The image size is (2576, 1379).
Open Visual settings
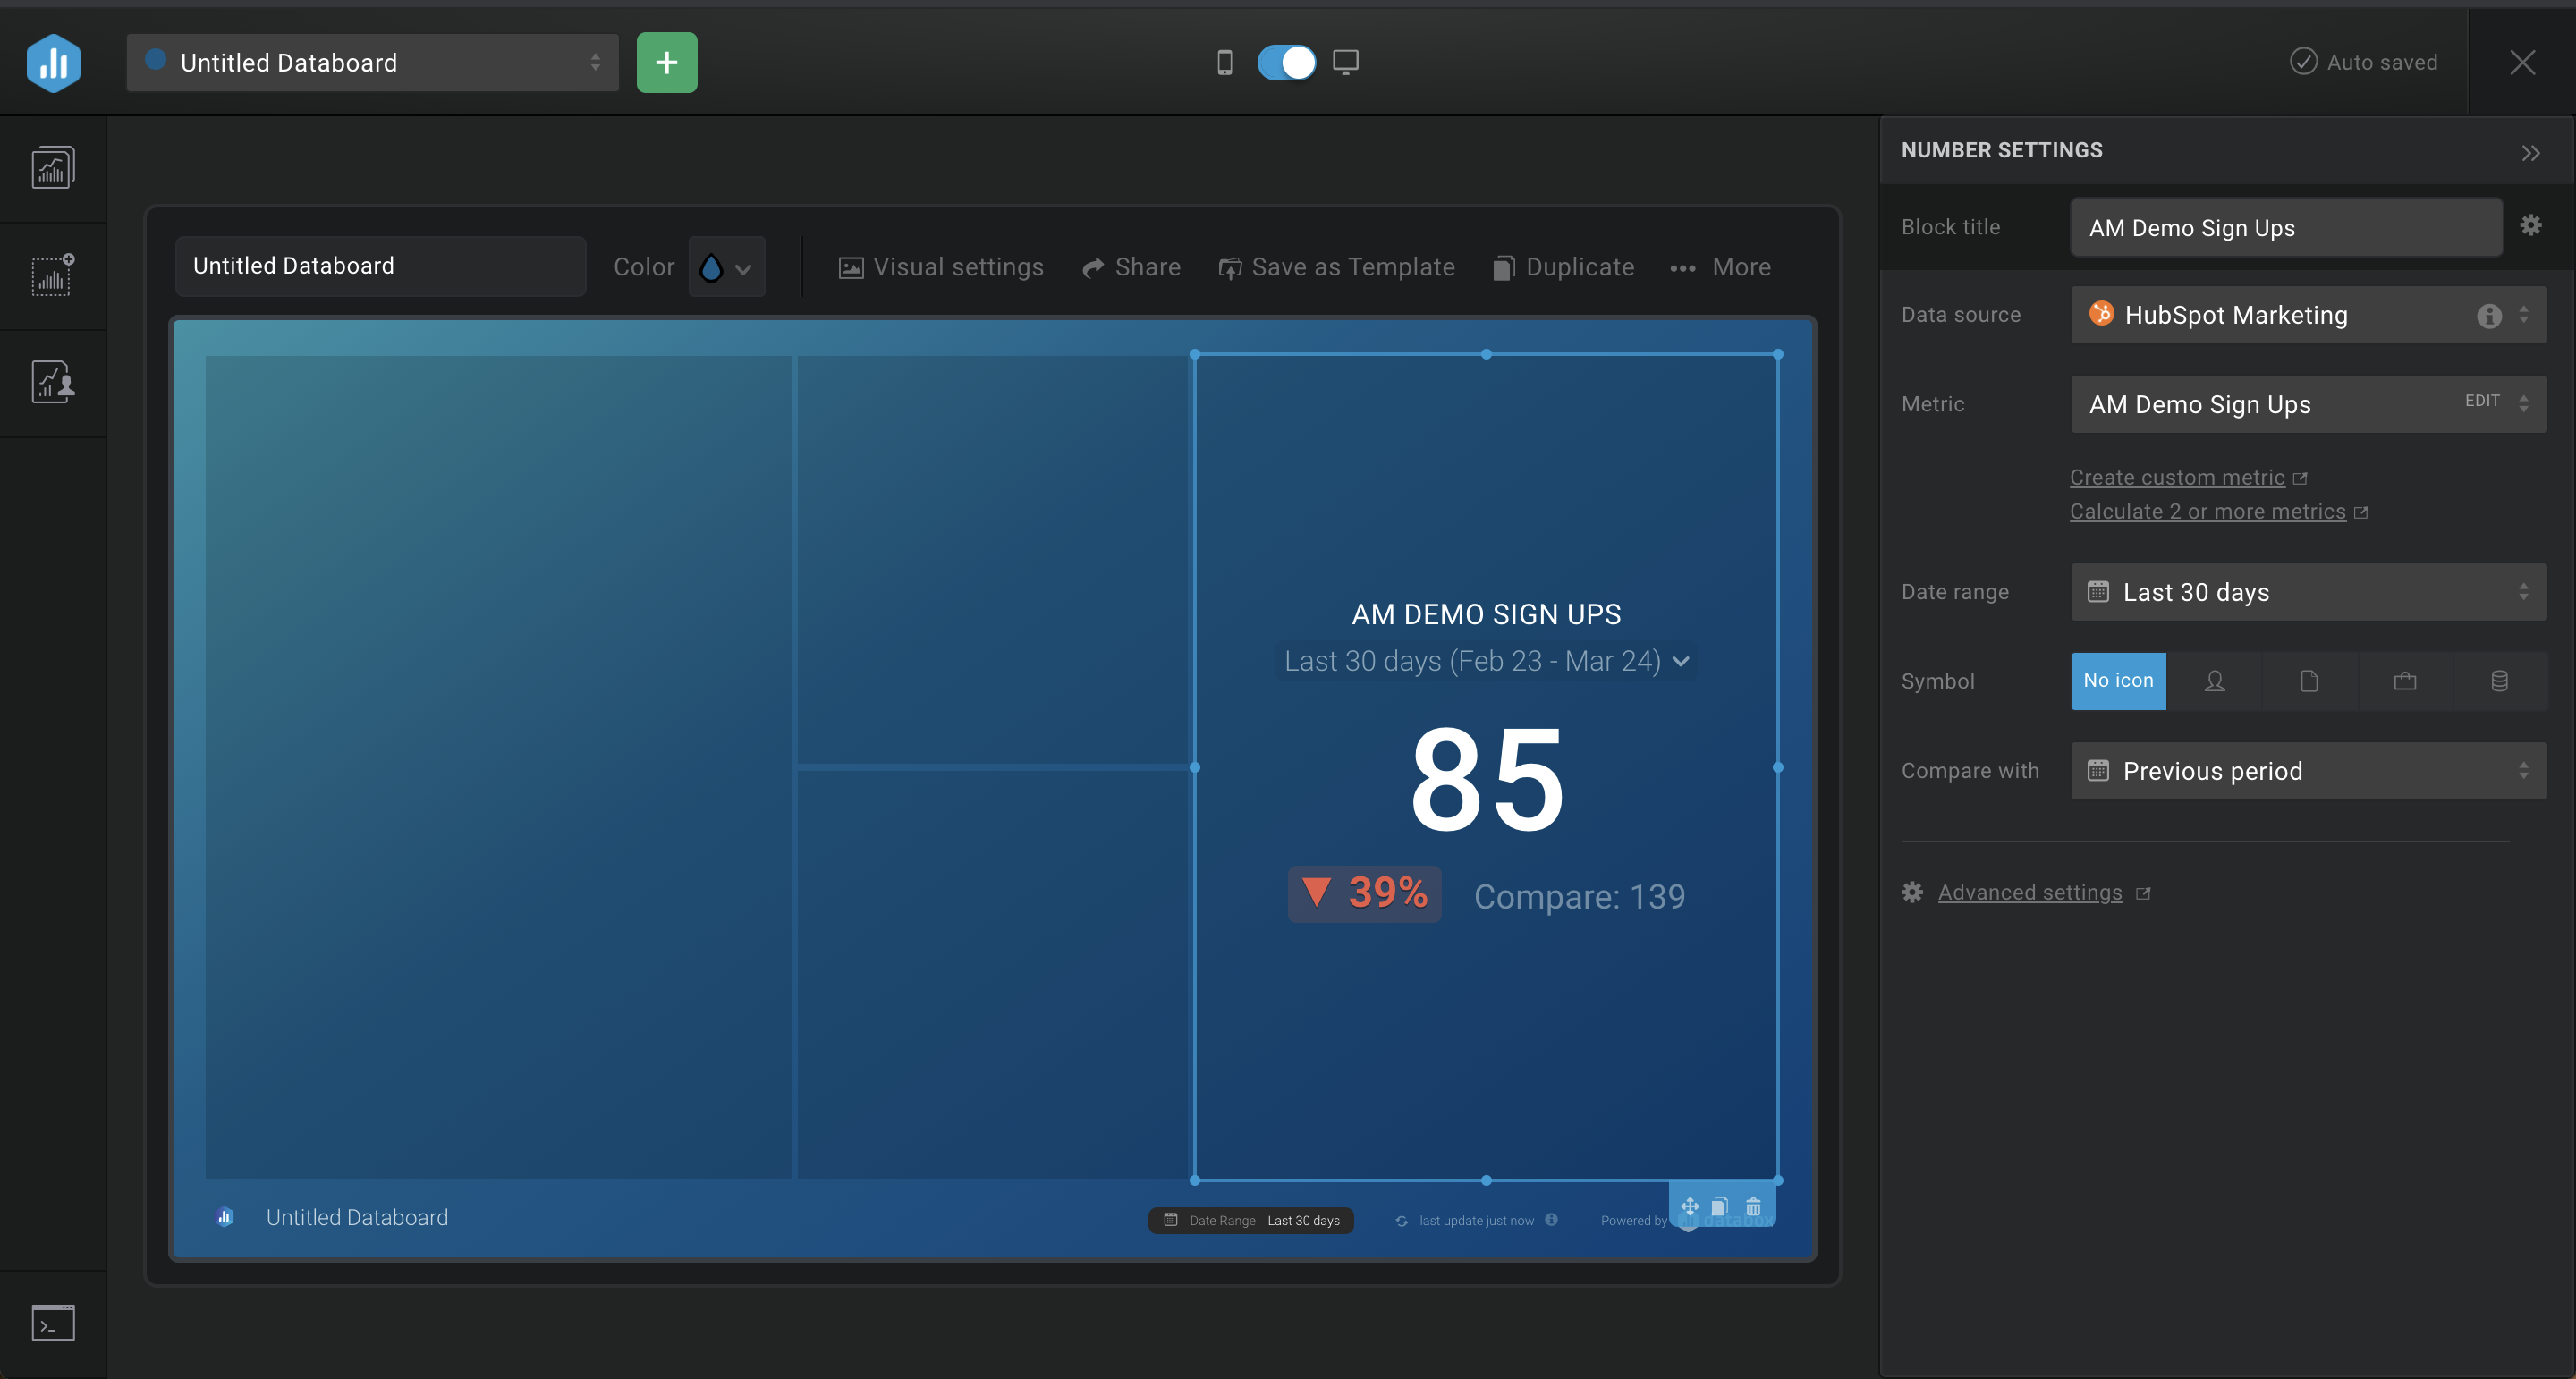(x=941, y=267)
